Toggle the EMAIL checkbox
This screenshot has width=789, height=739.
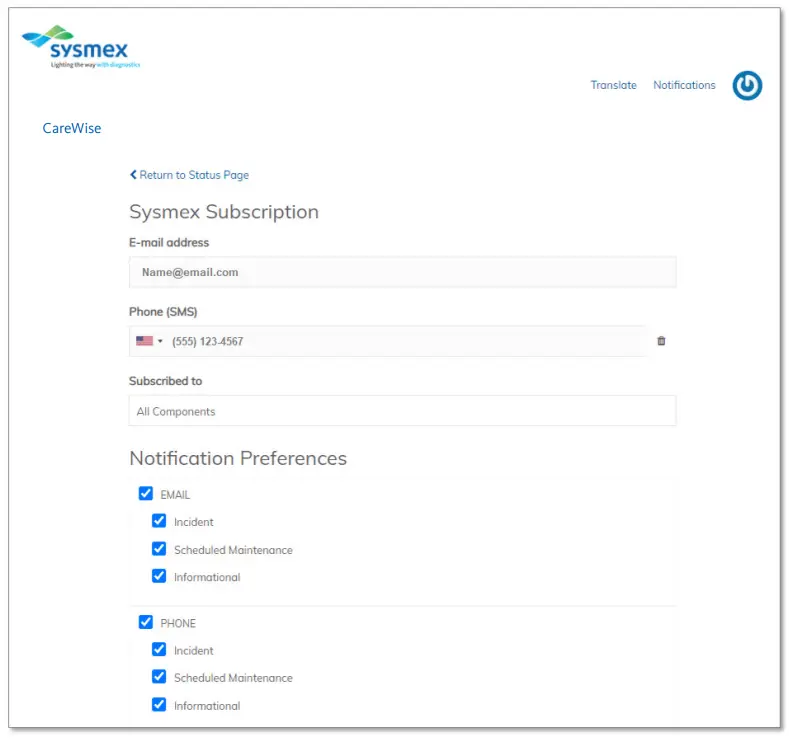pyautogui.click(x=146, y=494)
